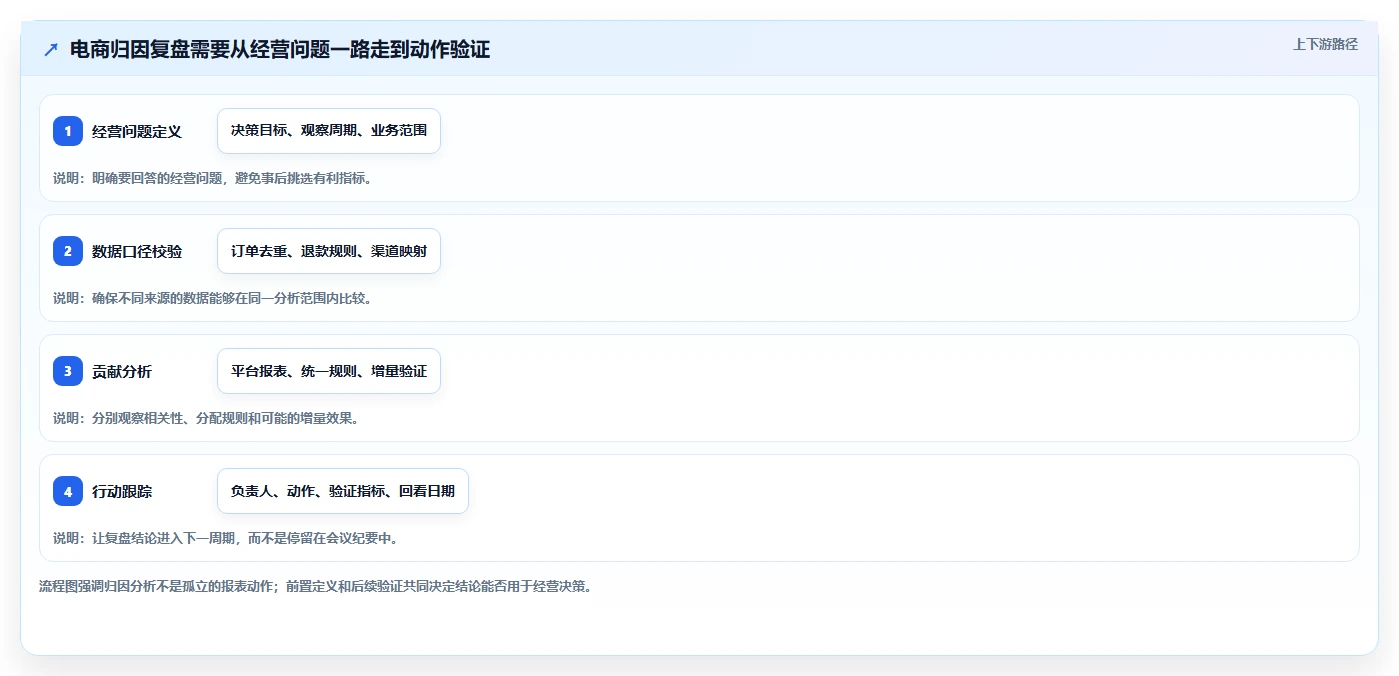Click the 决策目标、观察周期、业务范围 chip

(x=329, y=131)
